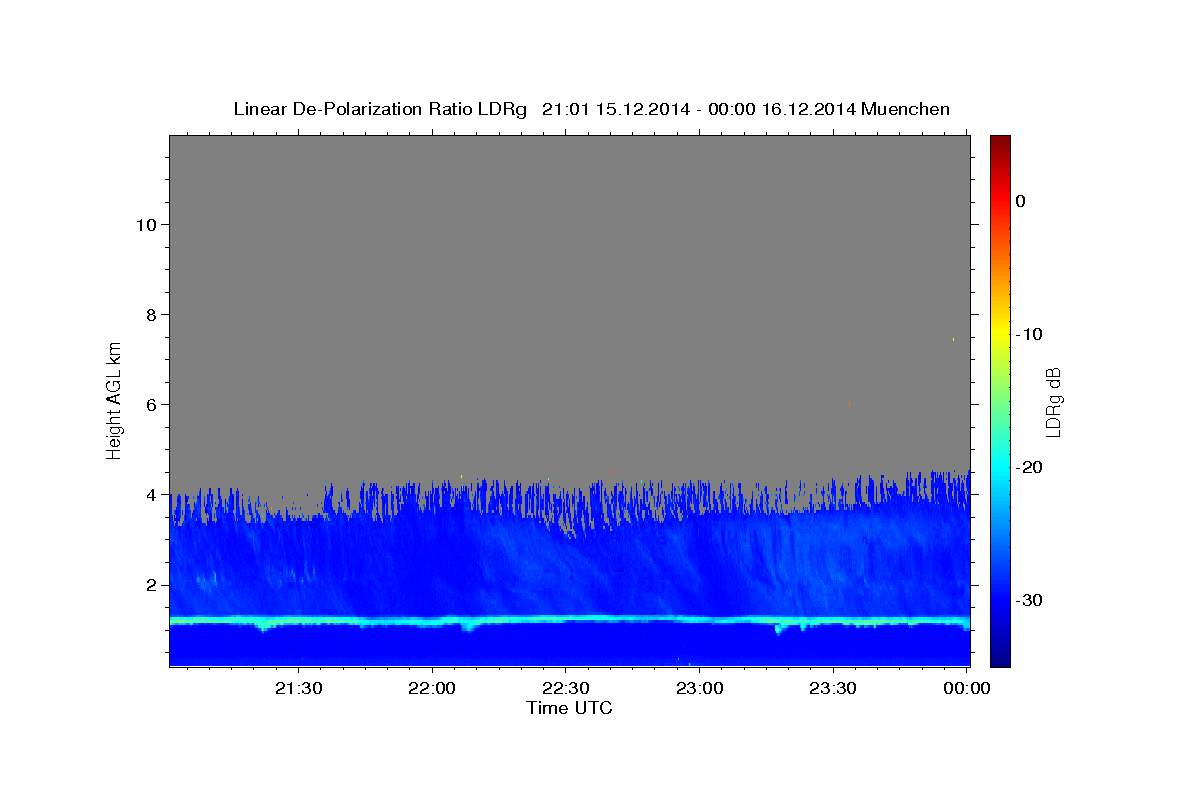Select the 00:00 time tick label
Screen dimensions: 1200x800
[966, 688]
